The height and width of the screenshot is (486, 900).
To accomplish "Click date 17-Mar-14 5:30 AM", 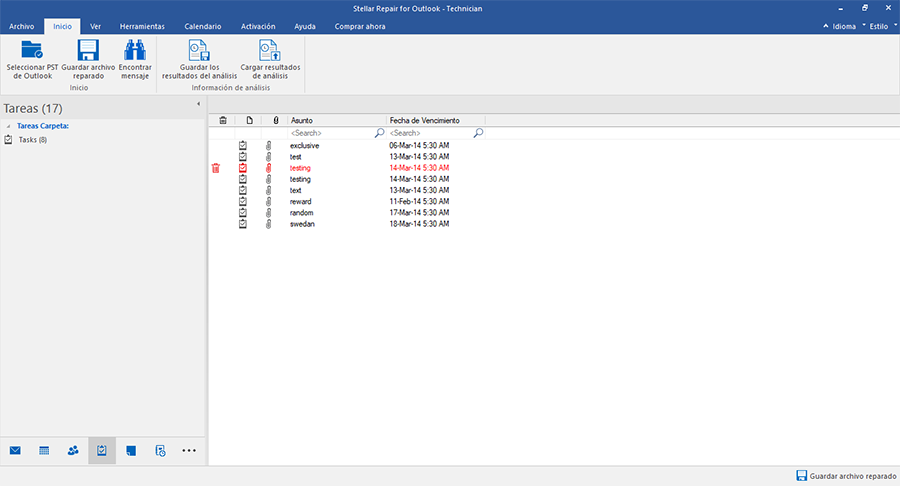I will pyautogui.click(x=419, y=213).
